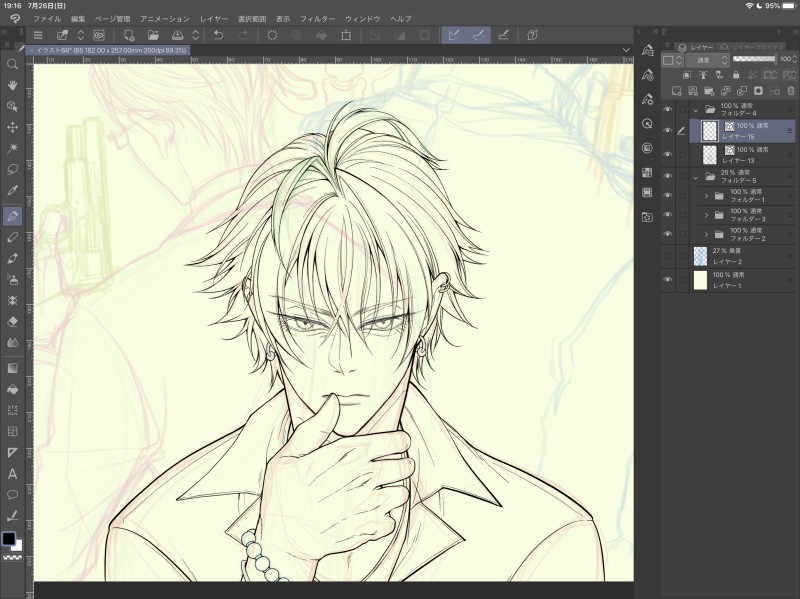Click Clip Studio logo icon
This screenshot has width=800, height=599.
[15, 19]
